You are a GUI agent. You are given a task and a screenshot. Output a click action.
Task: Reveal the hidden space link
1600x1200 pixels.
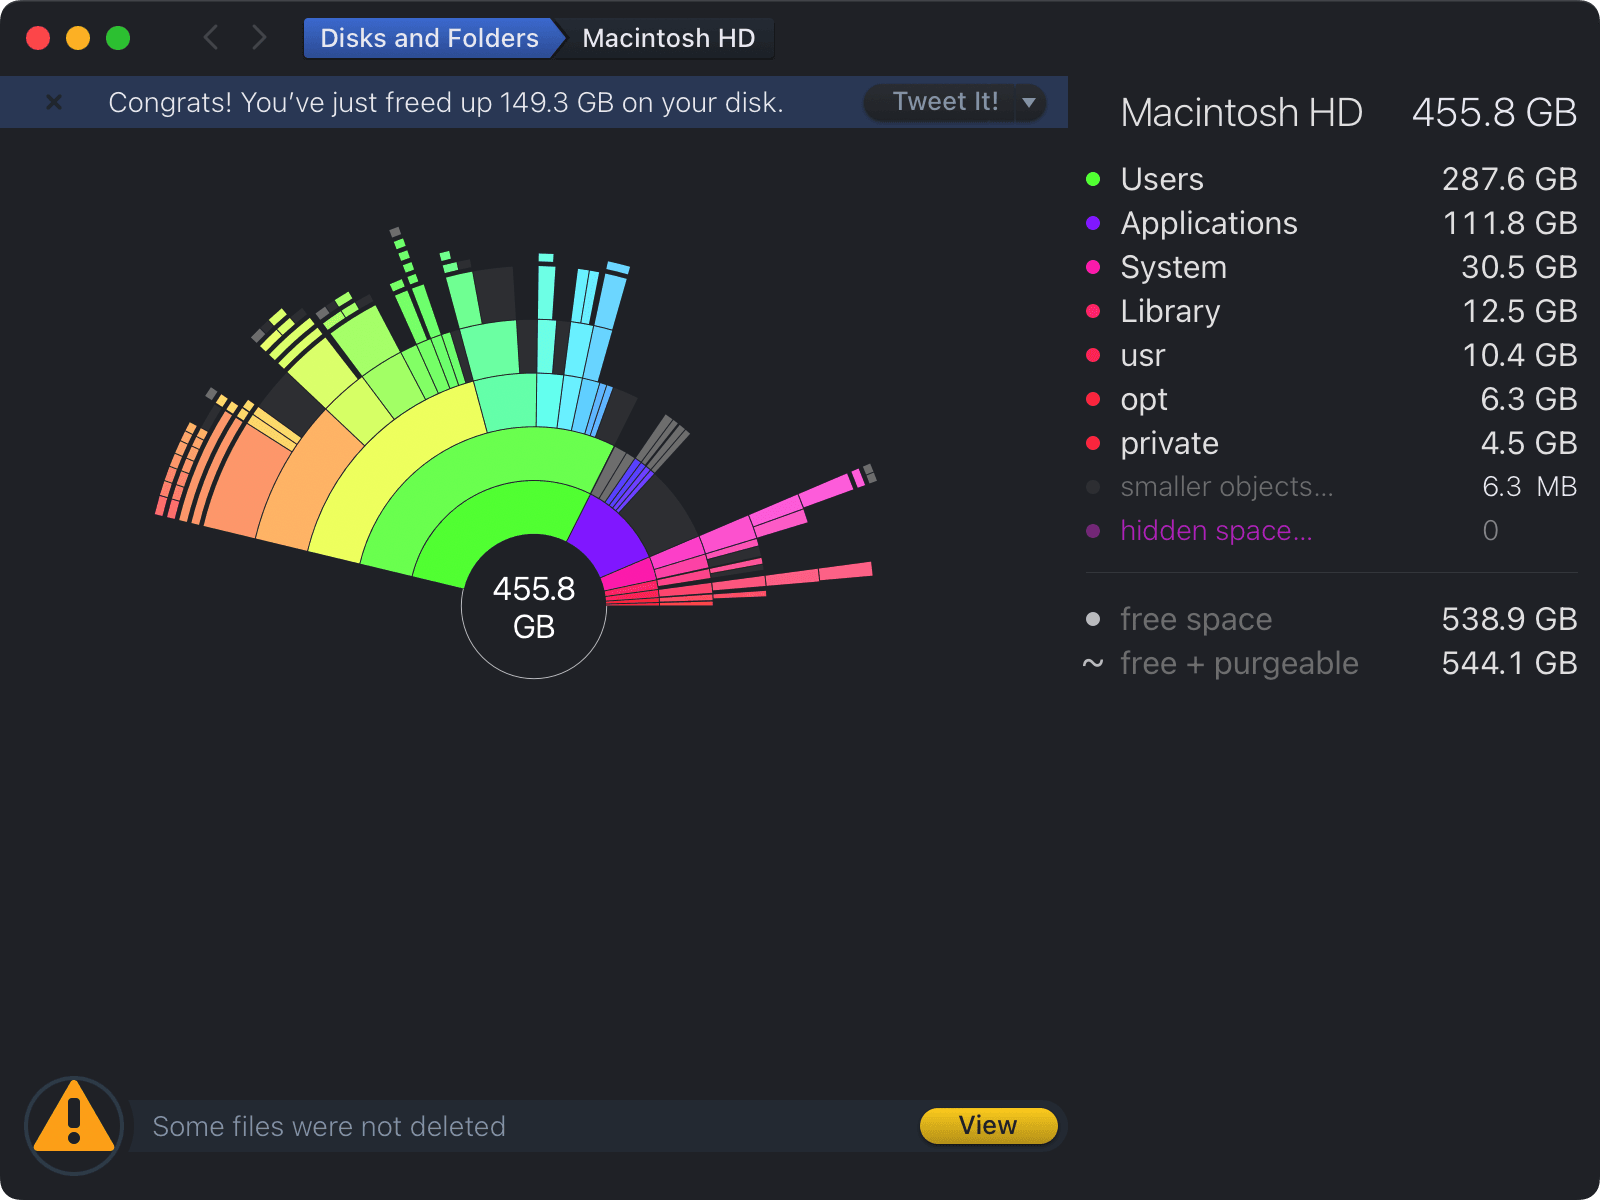(x=1215, y=531)
